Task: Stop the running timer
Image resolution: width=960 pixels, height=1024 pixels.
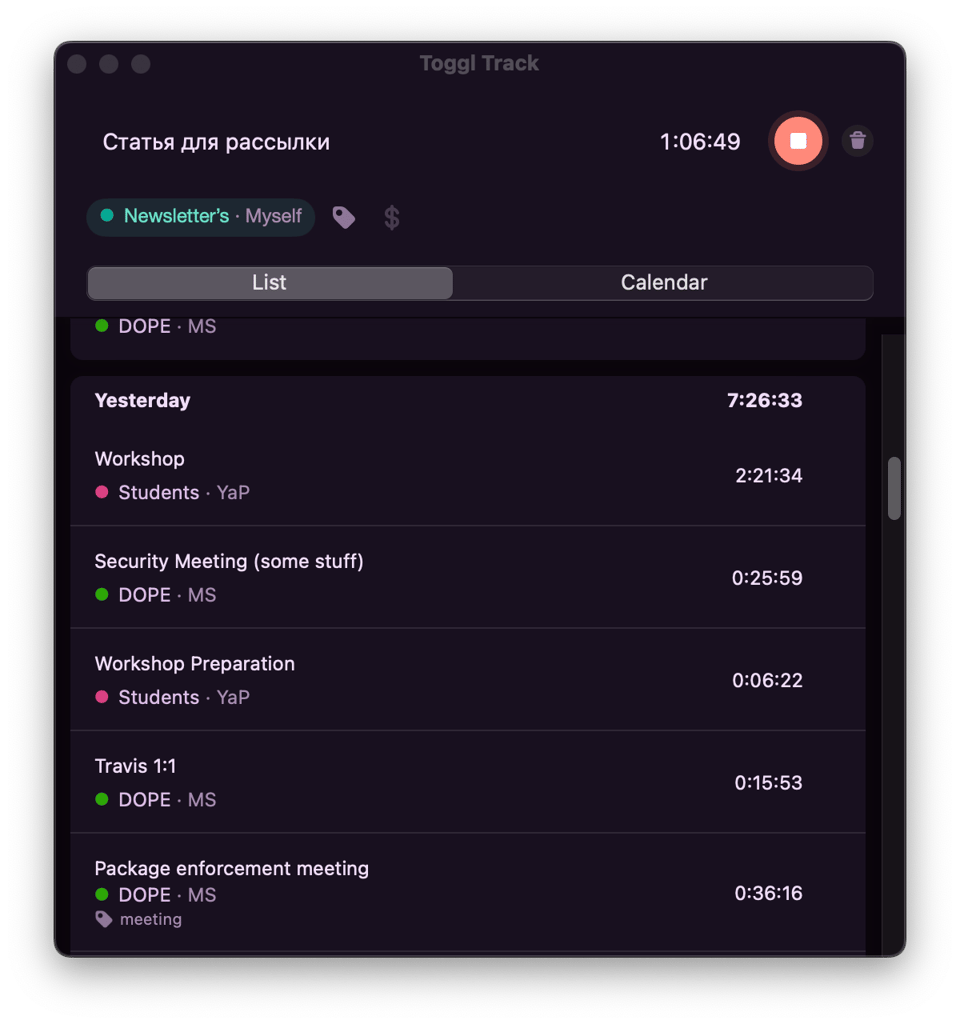Action: point(798,141)
